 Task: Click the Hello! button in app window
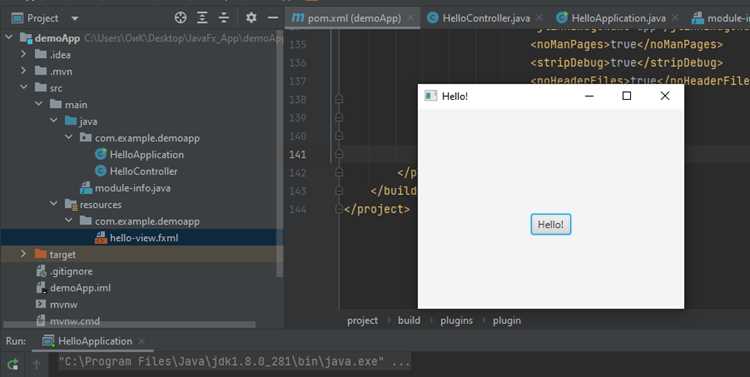551,224
